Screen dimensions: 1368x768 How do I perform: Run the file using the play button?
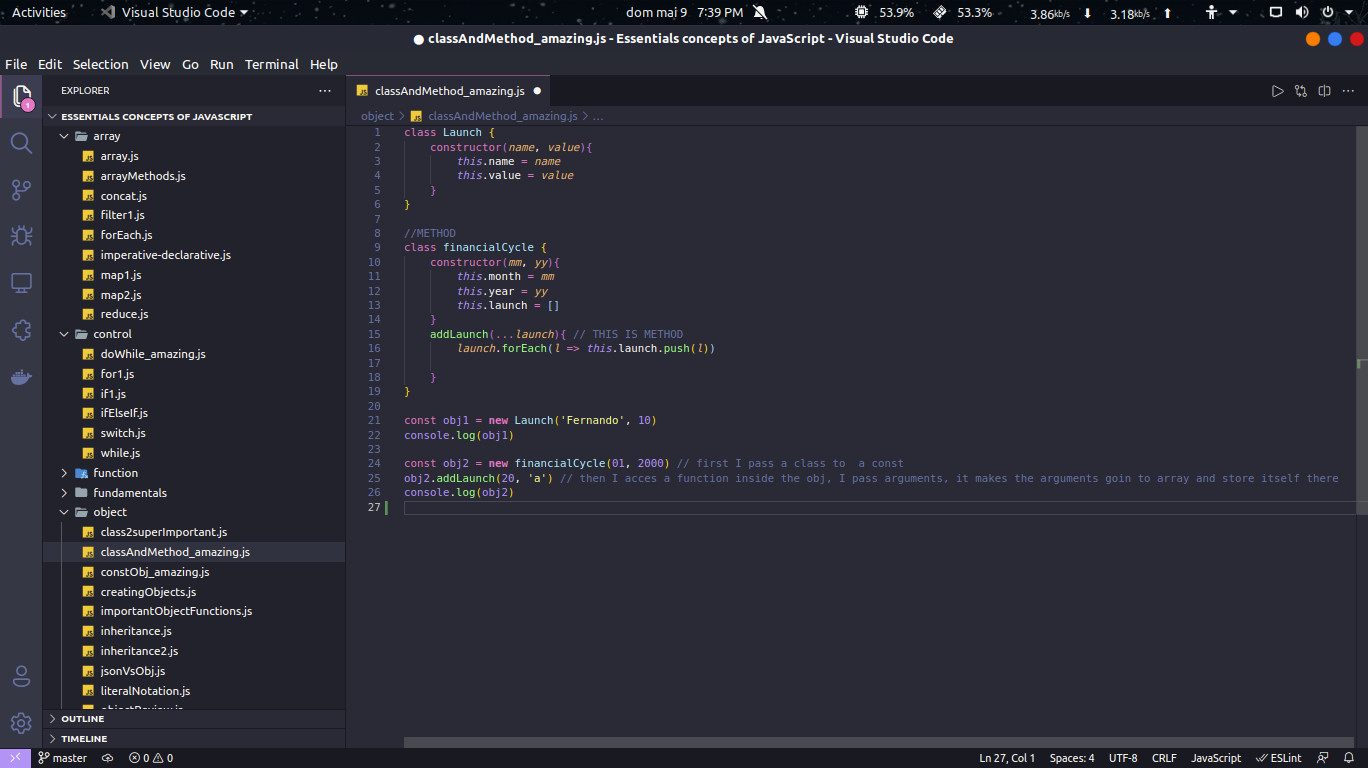tap(1277, 90)
